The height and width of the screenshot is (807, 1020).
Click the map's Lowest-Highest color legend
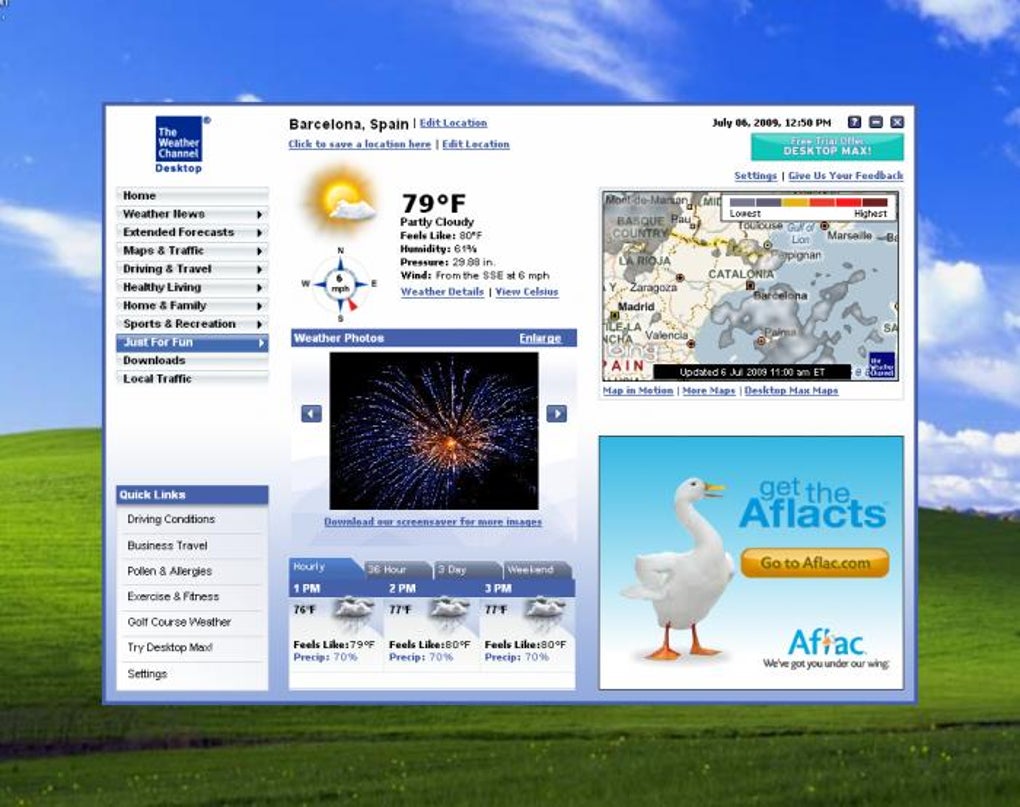[809, 207]
